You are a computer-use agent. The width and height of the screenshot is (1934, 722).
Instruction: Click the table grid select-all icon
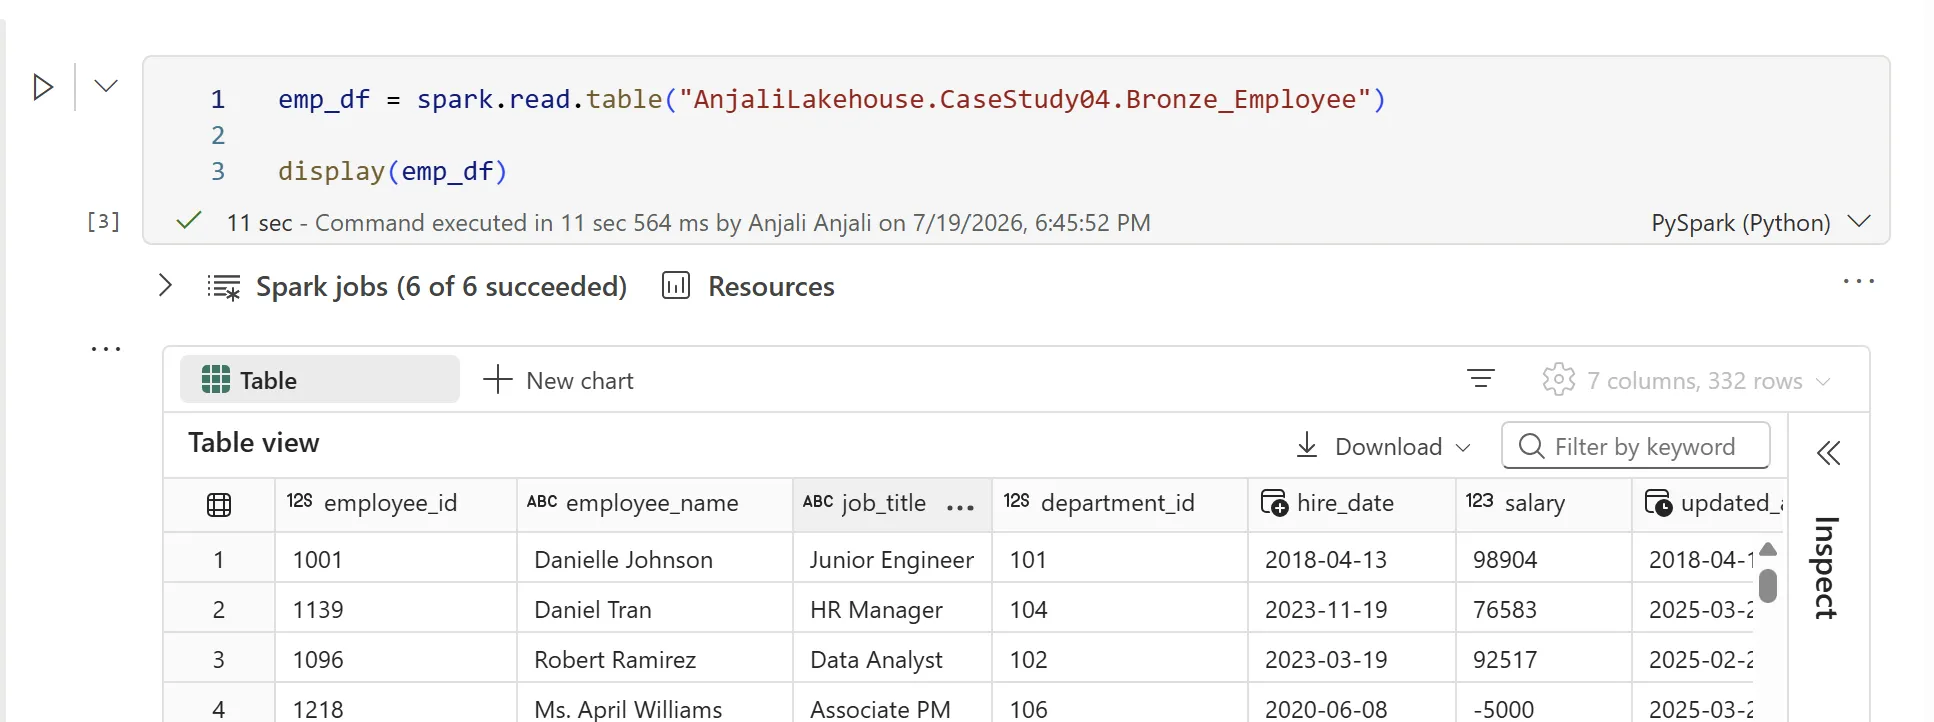click(219, 505)
